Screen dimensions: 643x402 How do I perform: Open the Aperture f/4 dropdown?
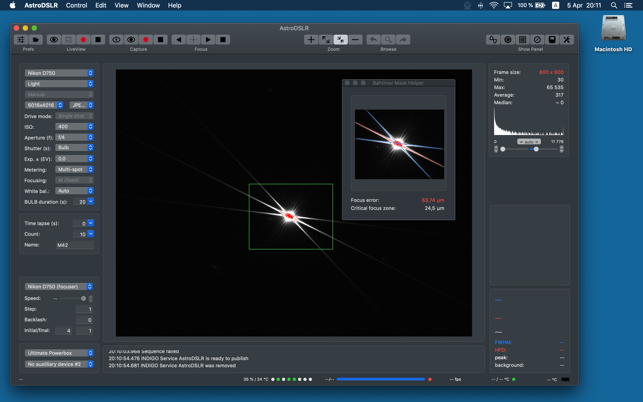click(x=75, y=137)
